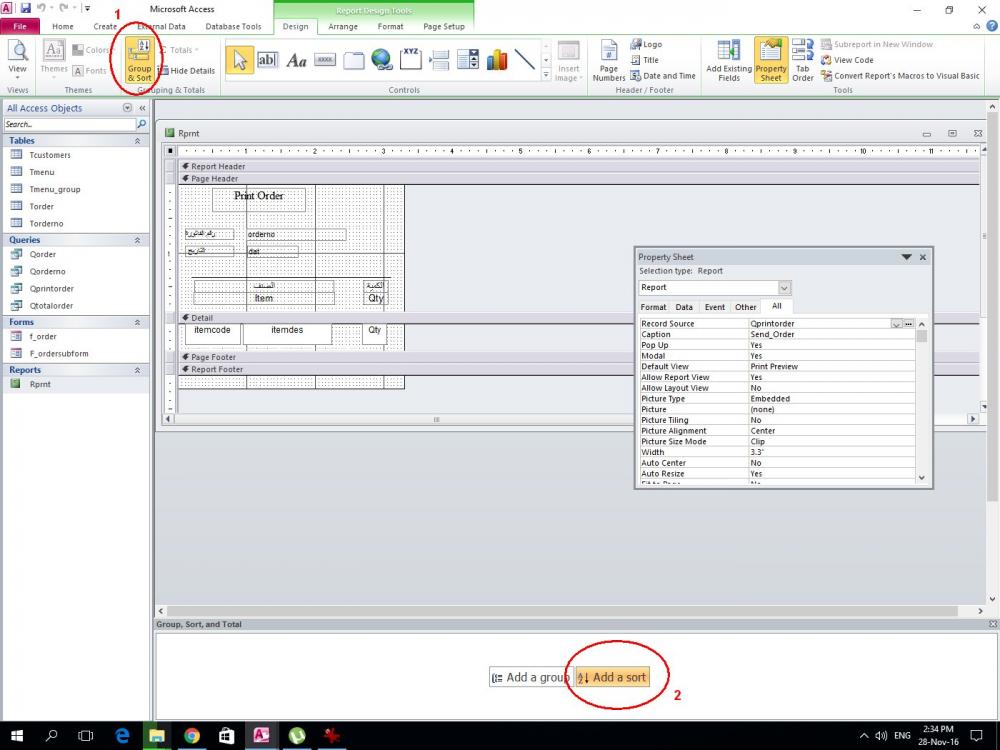This screenshot has width=1000, height=750.
Task: Select the Insert Page Break control tool
Action: 439,60
